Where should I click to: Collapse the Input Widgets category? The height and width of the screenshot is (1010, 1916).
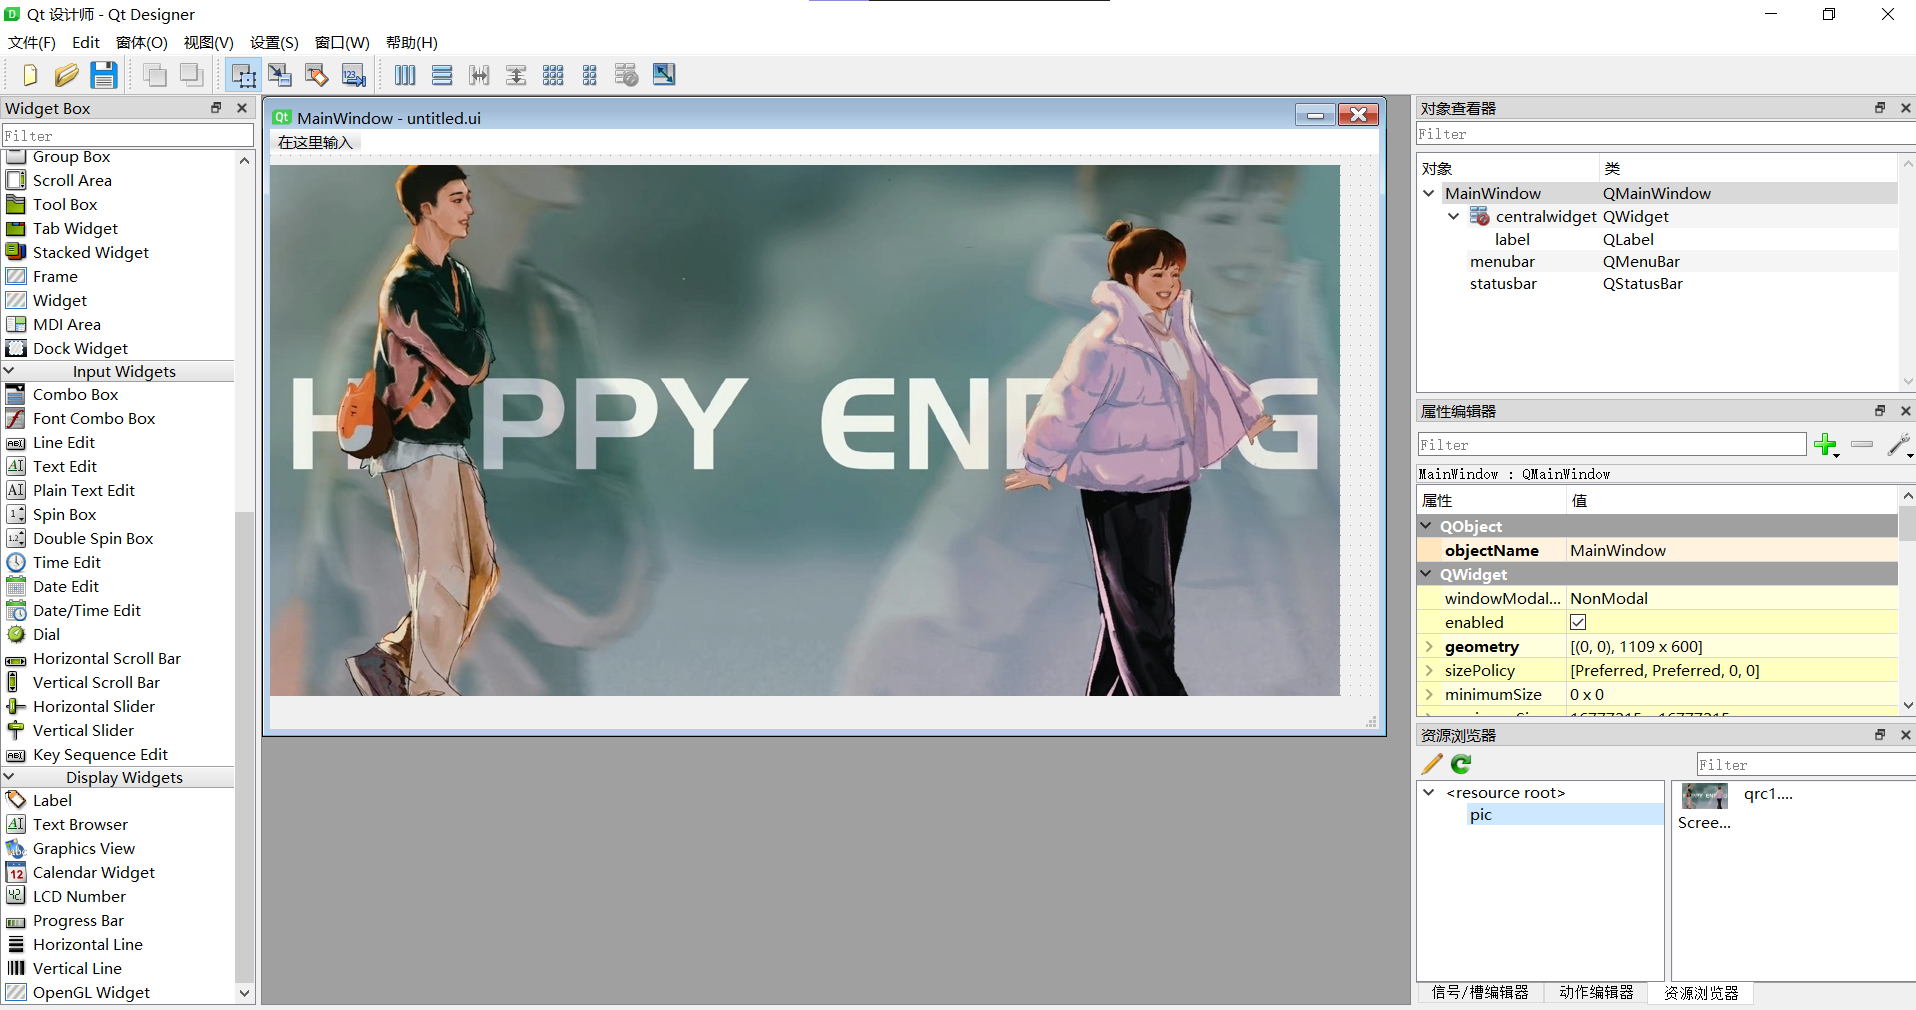[x=9, y=371]
